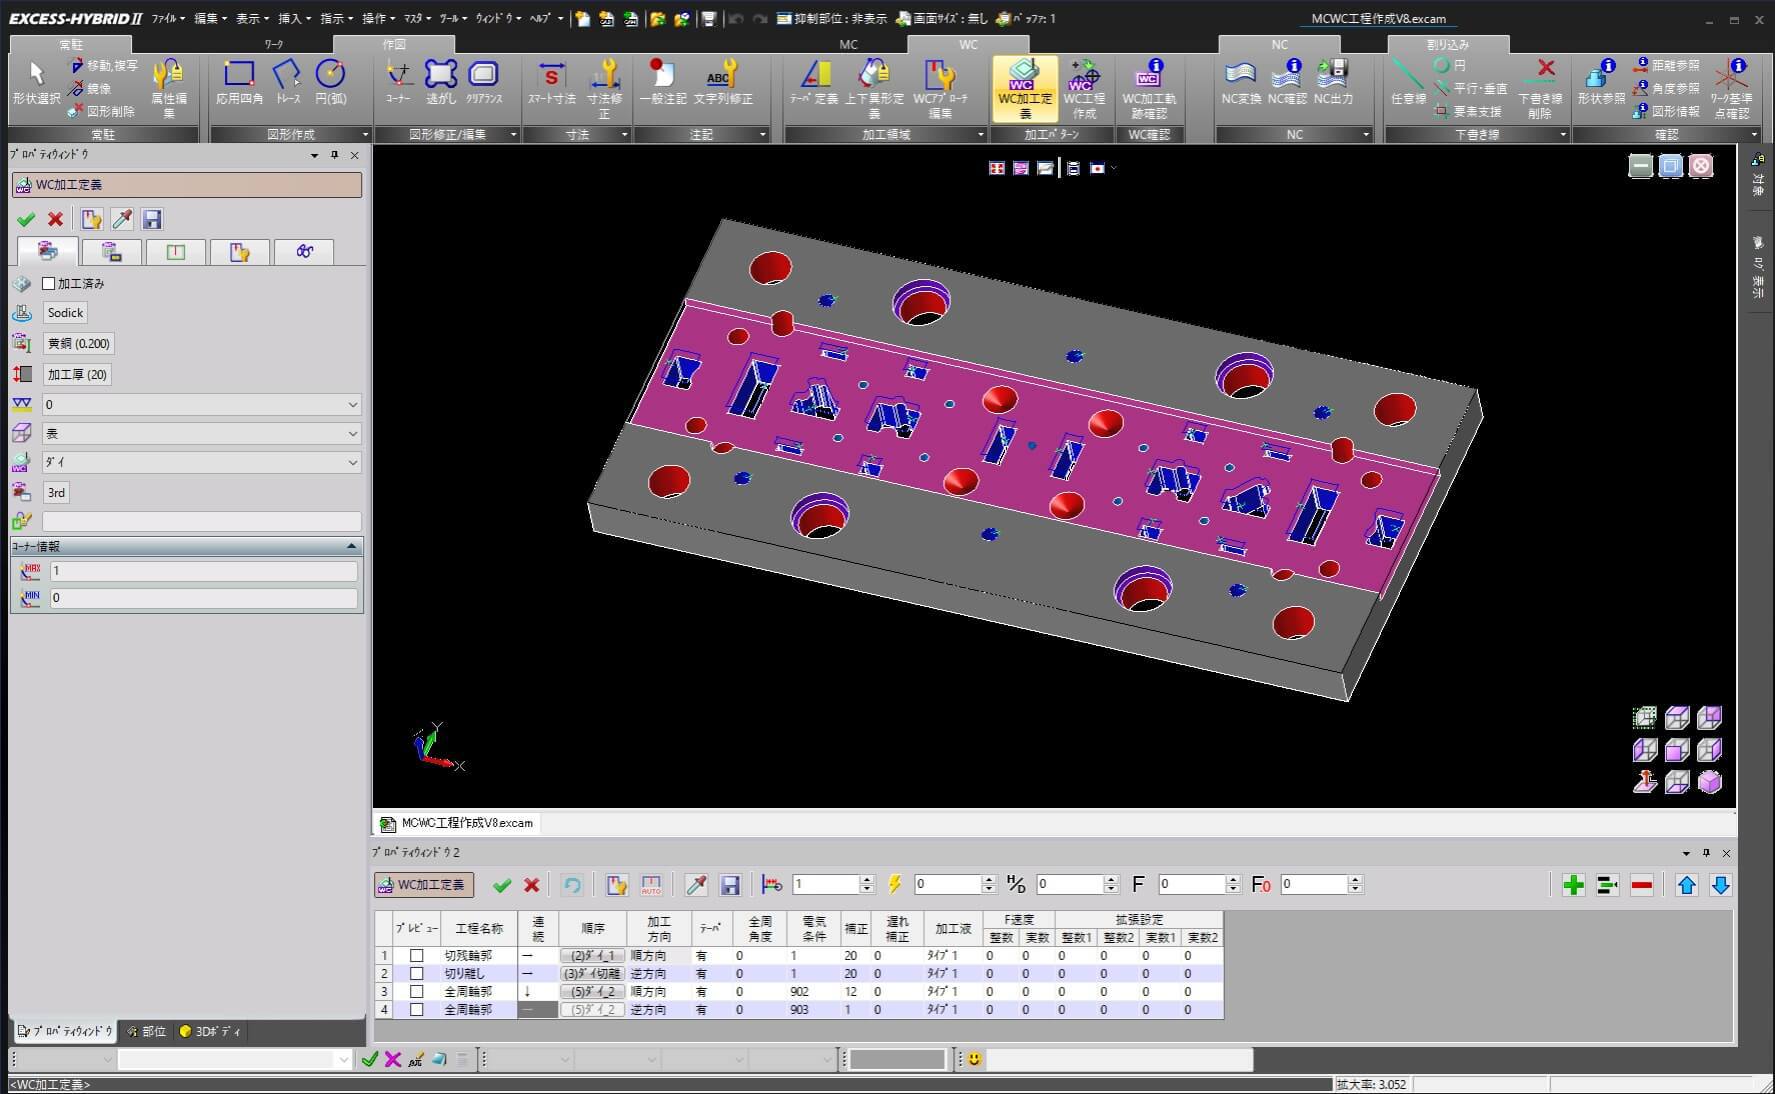Open the NC変換 conversion tool

tap(1240, 82)
